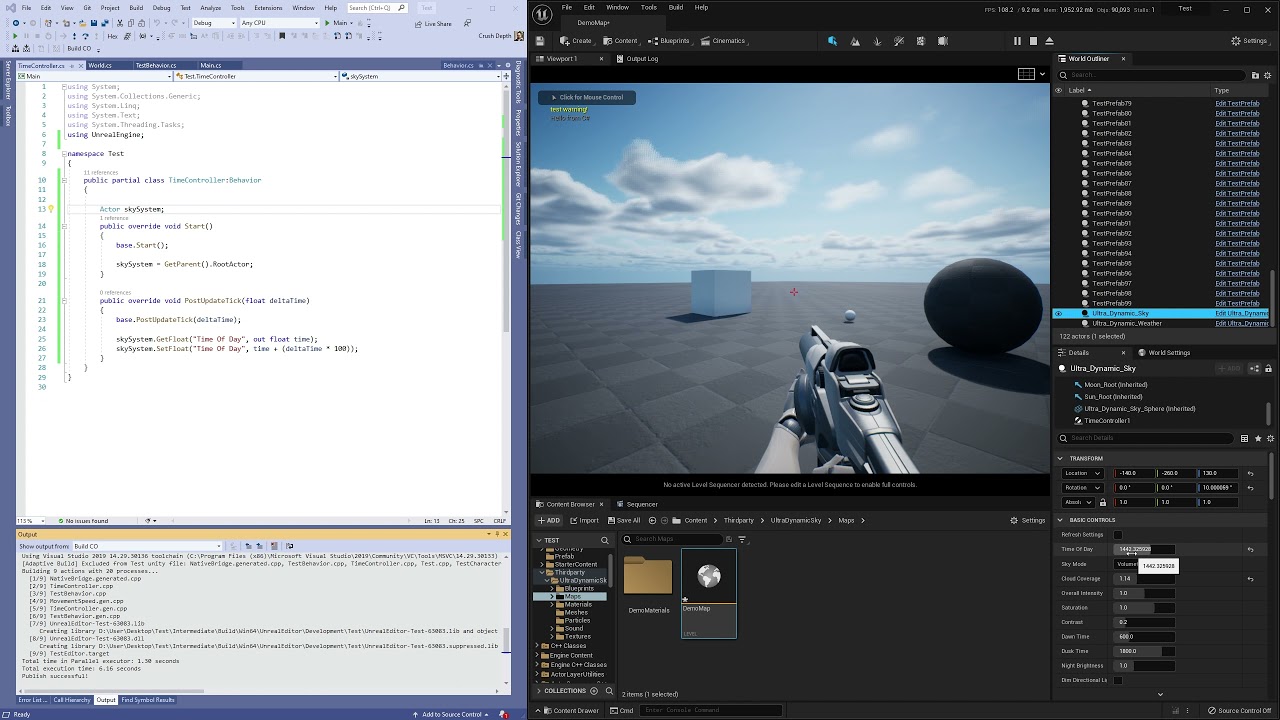
Task: Enable the Refresh Settings checkbox
Action: coord(1118,535)
